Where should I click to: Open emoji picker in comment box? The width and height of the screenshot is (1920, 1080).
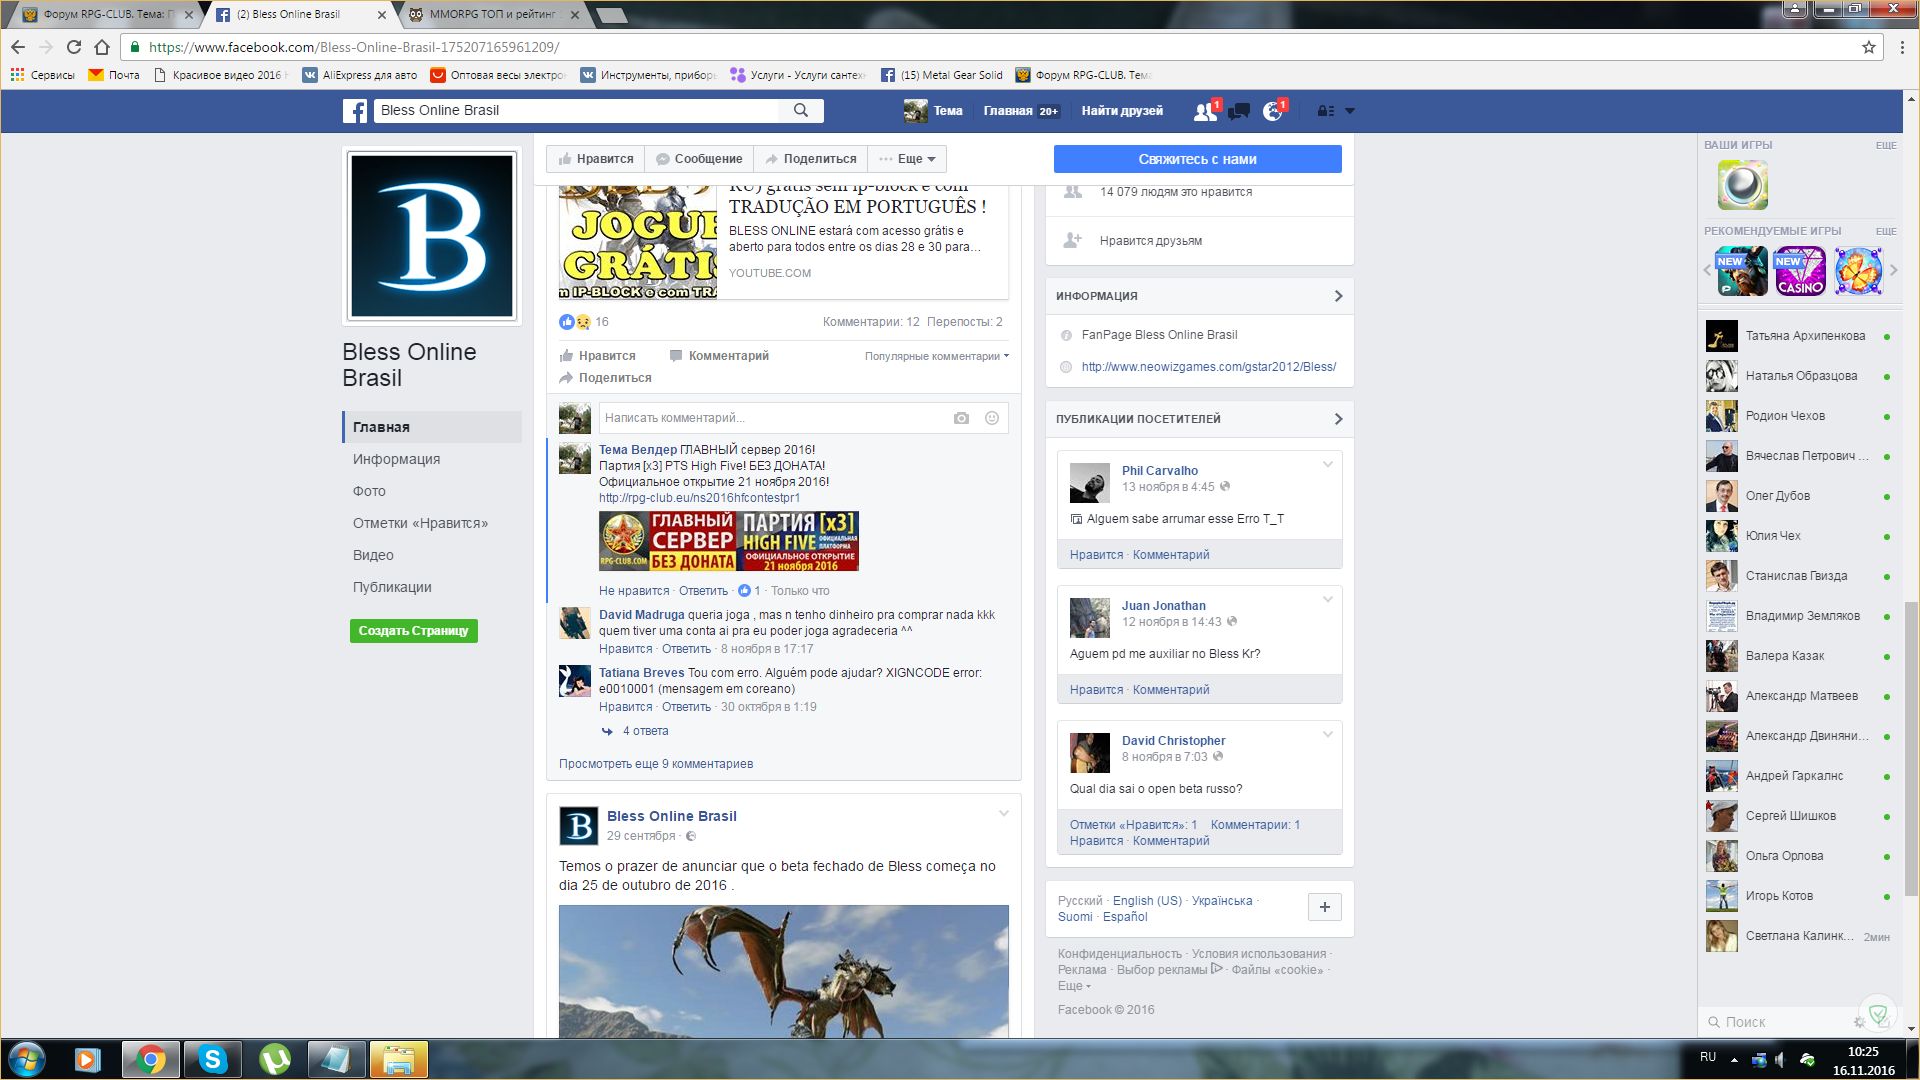992,418
